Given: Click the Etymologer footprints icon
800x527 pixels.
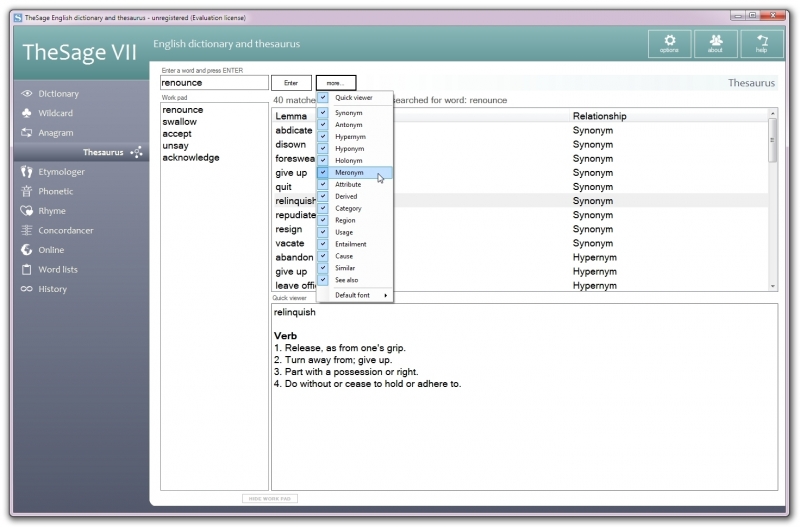Looking at the screenshot, I should [x=27, y=171].
